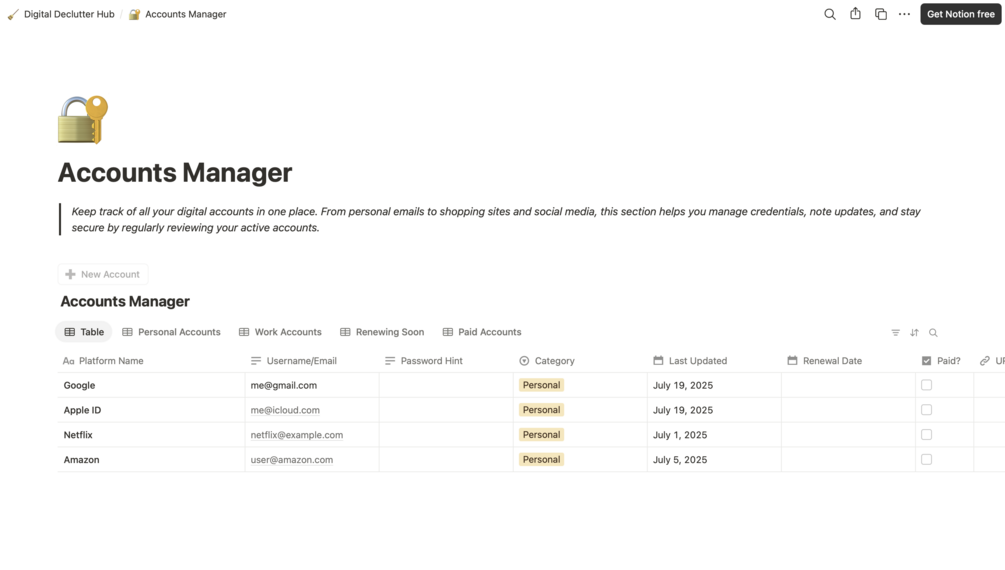Image resolution: width=1005 pixels, height=570 pixels.
Task: Click the text icon beside Username/Email
Action: point(256,361)
